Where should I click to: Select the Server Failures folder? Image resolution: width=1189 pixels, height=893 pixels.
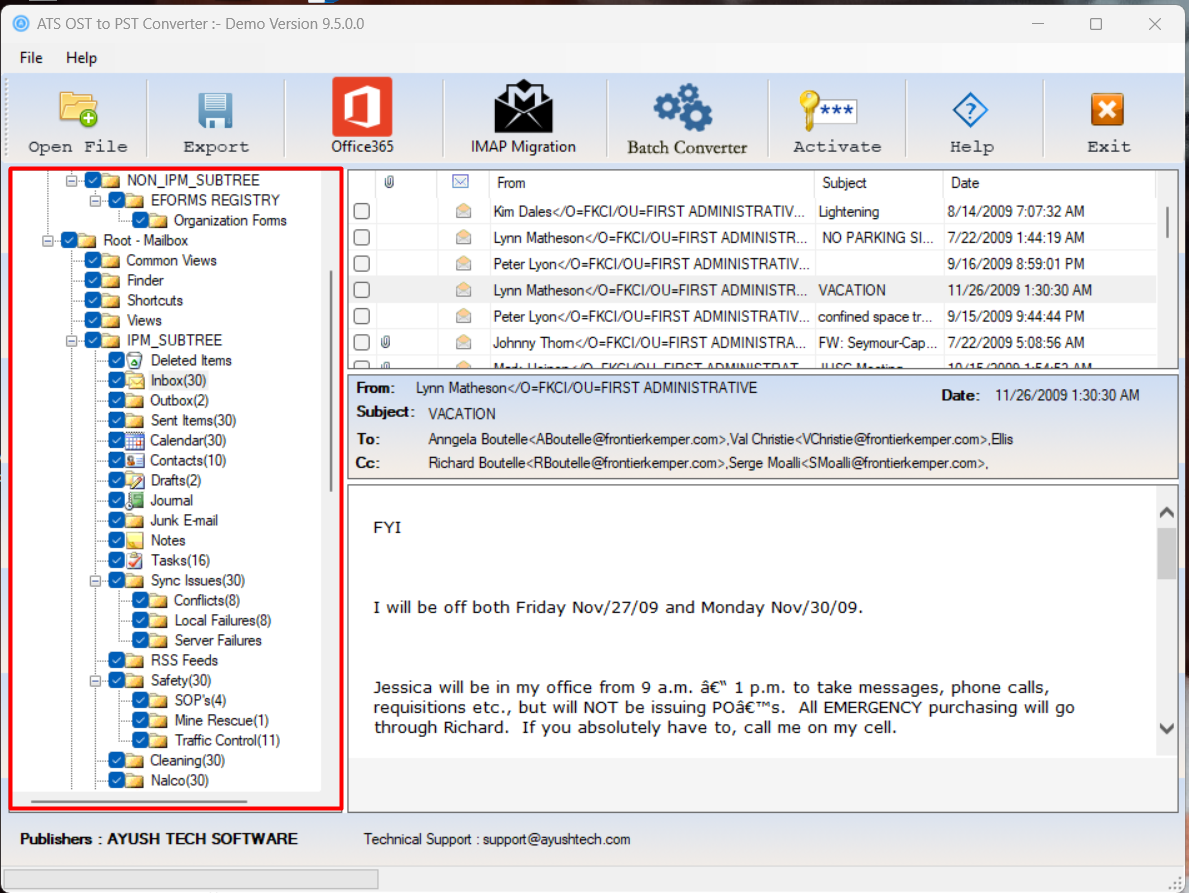point(218,641)
